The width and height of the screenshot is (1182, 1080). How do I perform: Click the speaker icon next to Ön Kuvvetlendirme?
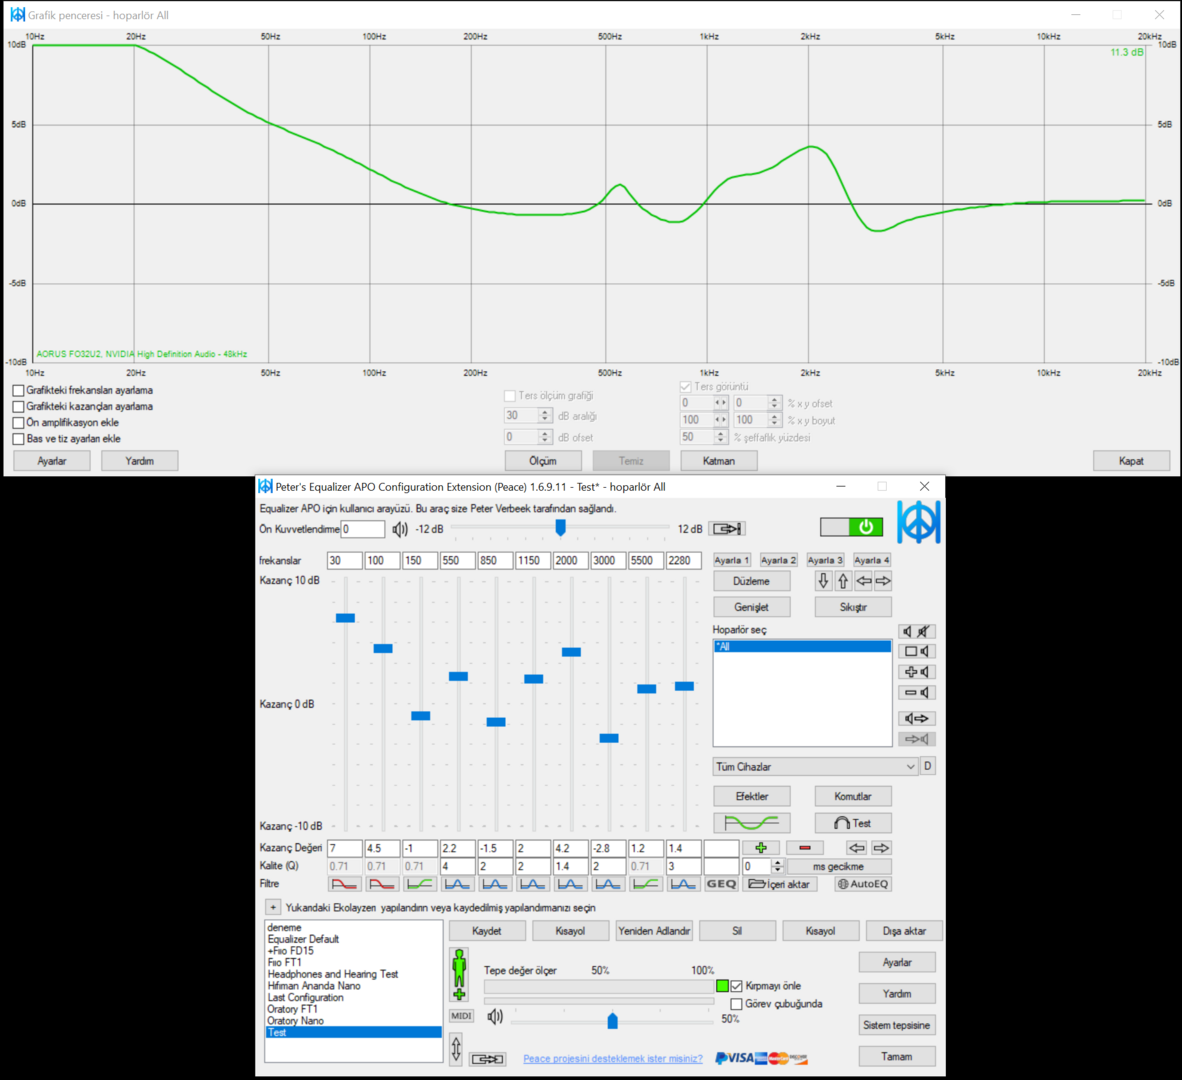pyautogui.click(x=400, y=529)
